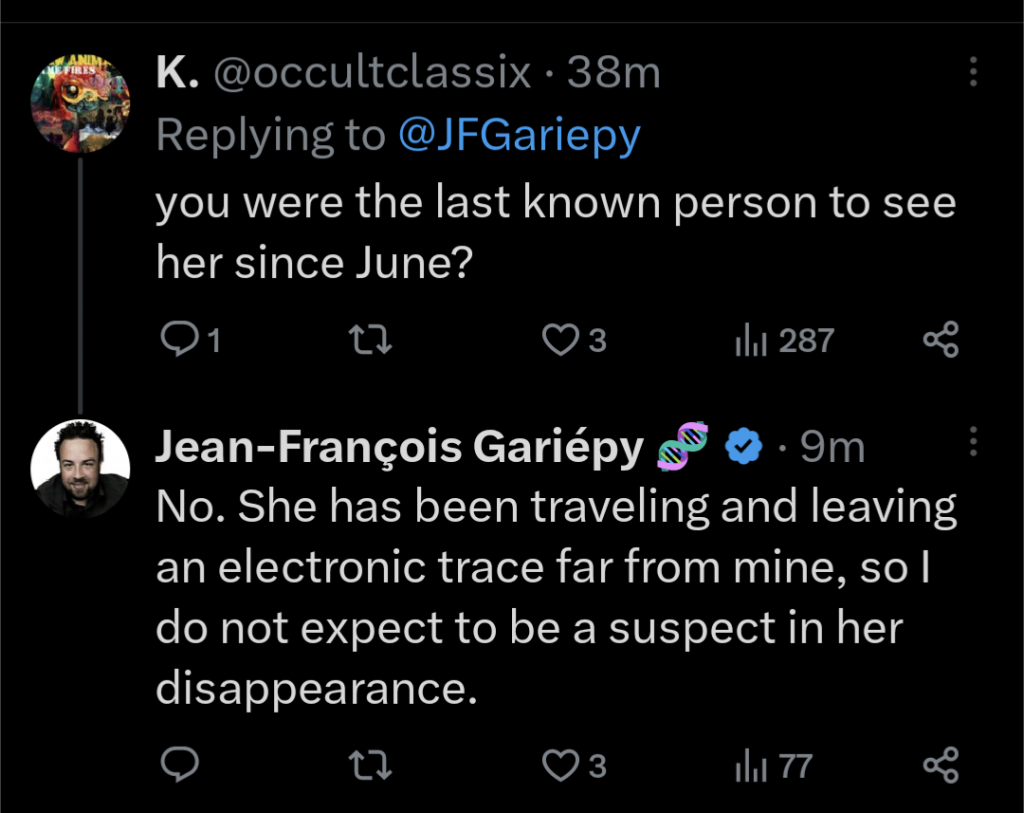Repost K.'s tweet about June
The height and width of the screenshot is (813, 1024).
click(x=375, y=341)
